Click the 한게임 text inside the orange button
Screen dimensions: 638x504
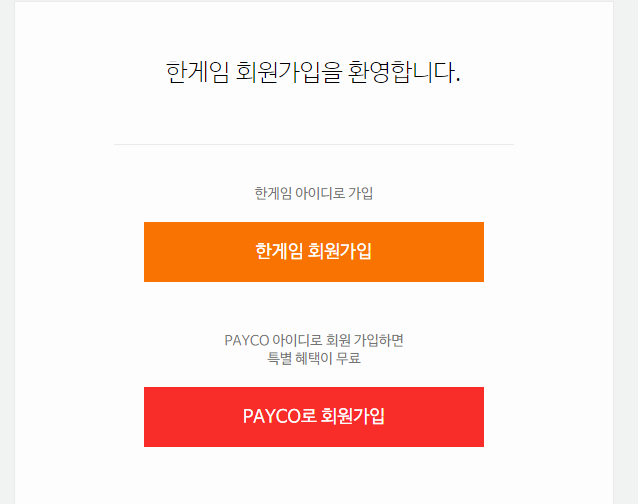click(279, 251)
